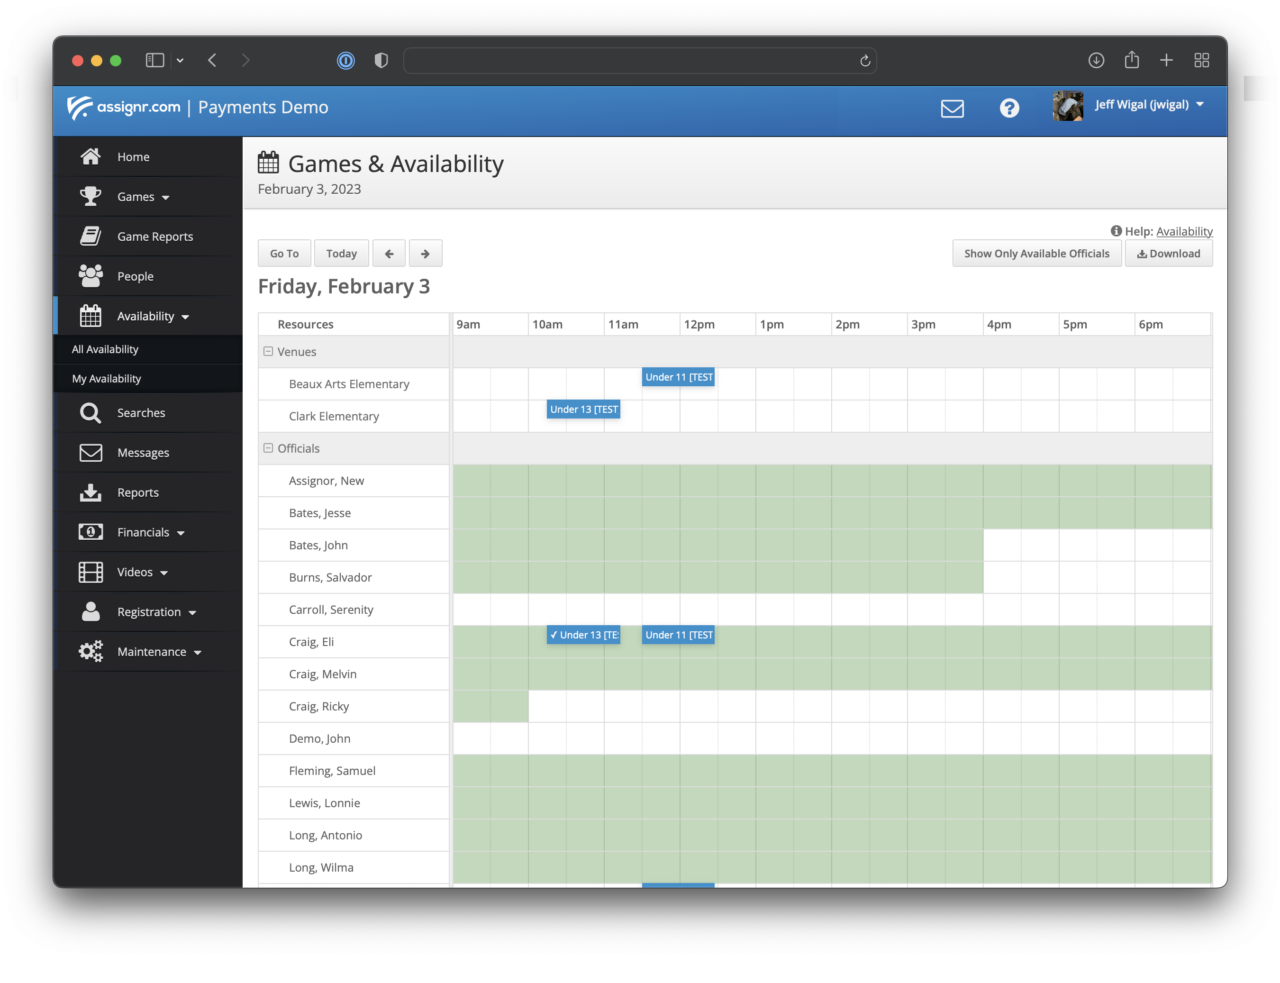Viewport: 1280px width, 983px height.
Task: Click the next day arrow button
Action: [x=425, y=254]
